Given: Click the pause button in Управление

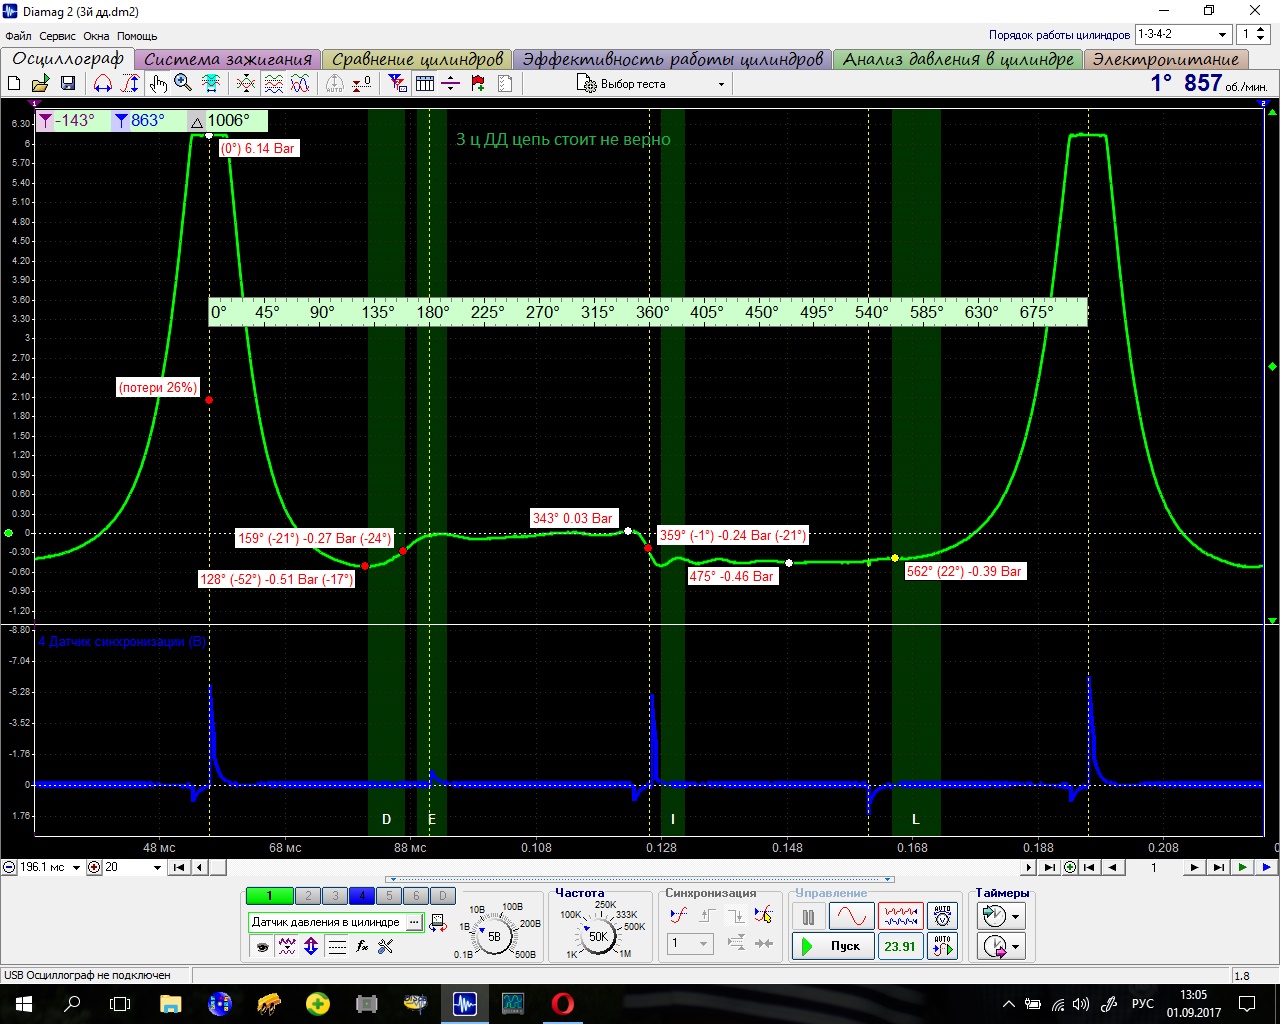Looking at the screenshot, I should point(808,916).
